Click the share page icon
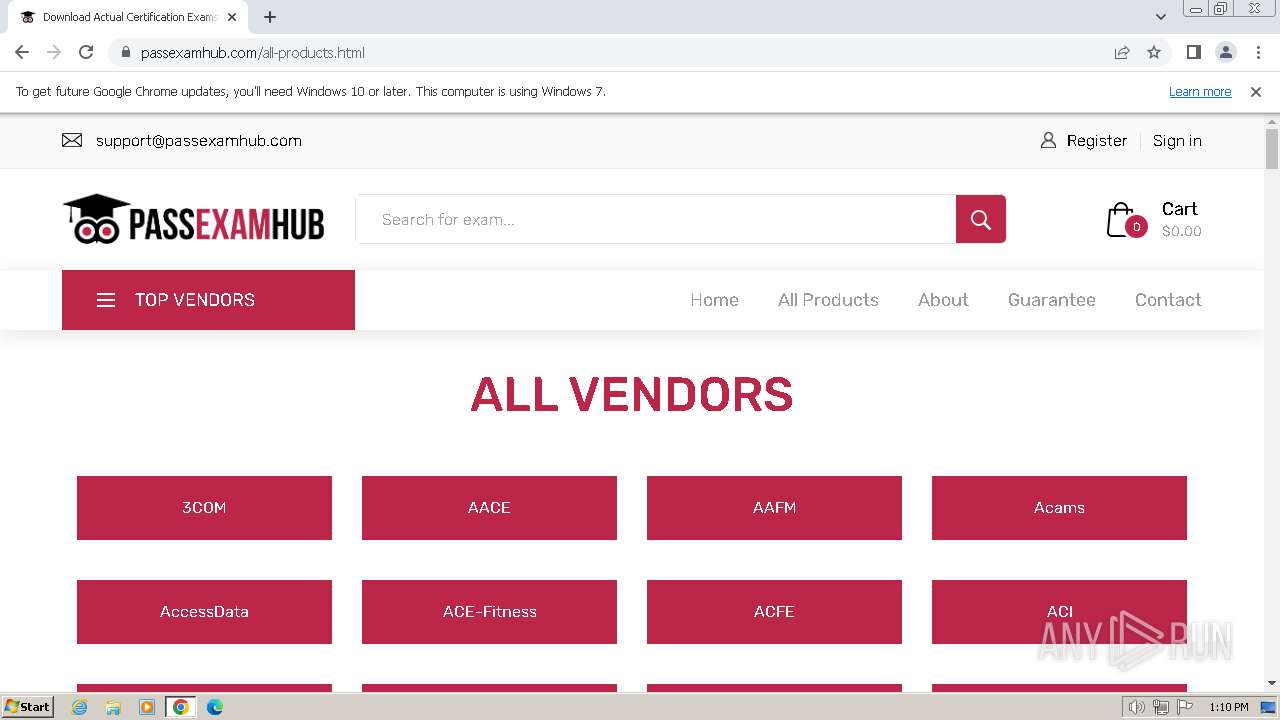 (1122, 52)
